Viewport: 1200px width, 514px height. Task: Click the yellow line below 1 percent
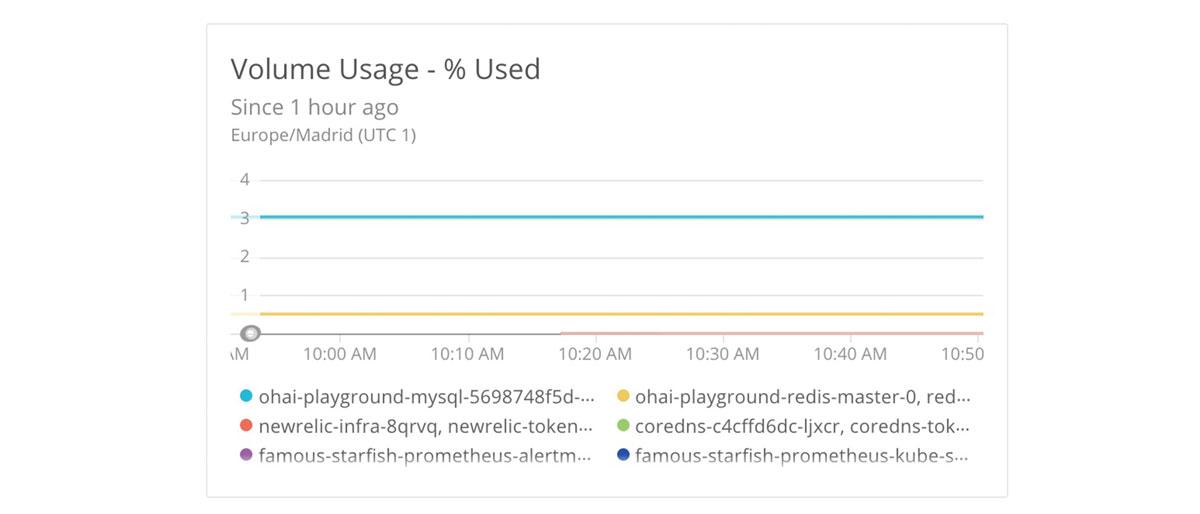620,314
